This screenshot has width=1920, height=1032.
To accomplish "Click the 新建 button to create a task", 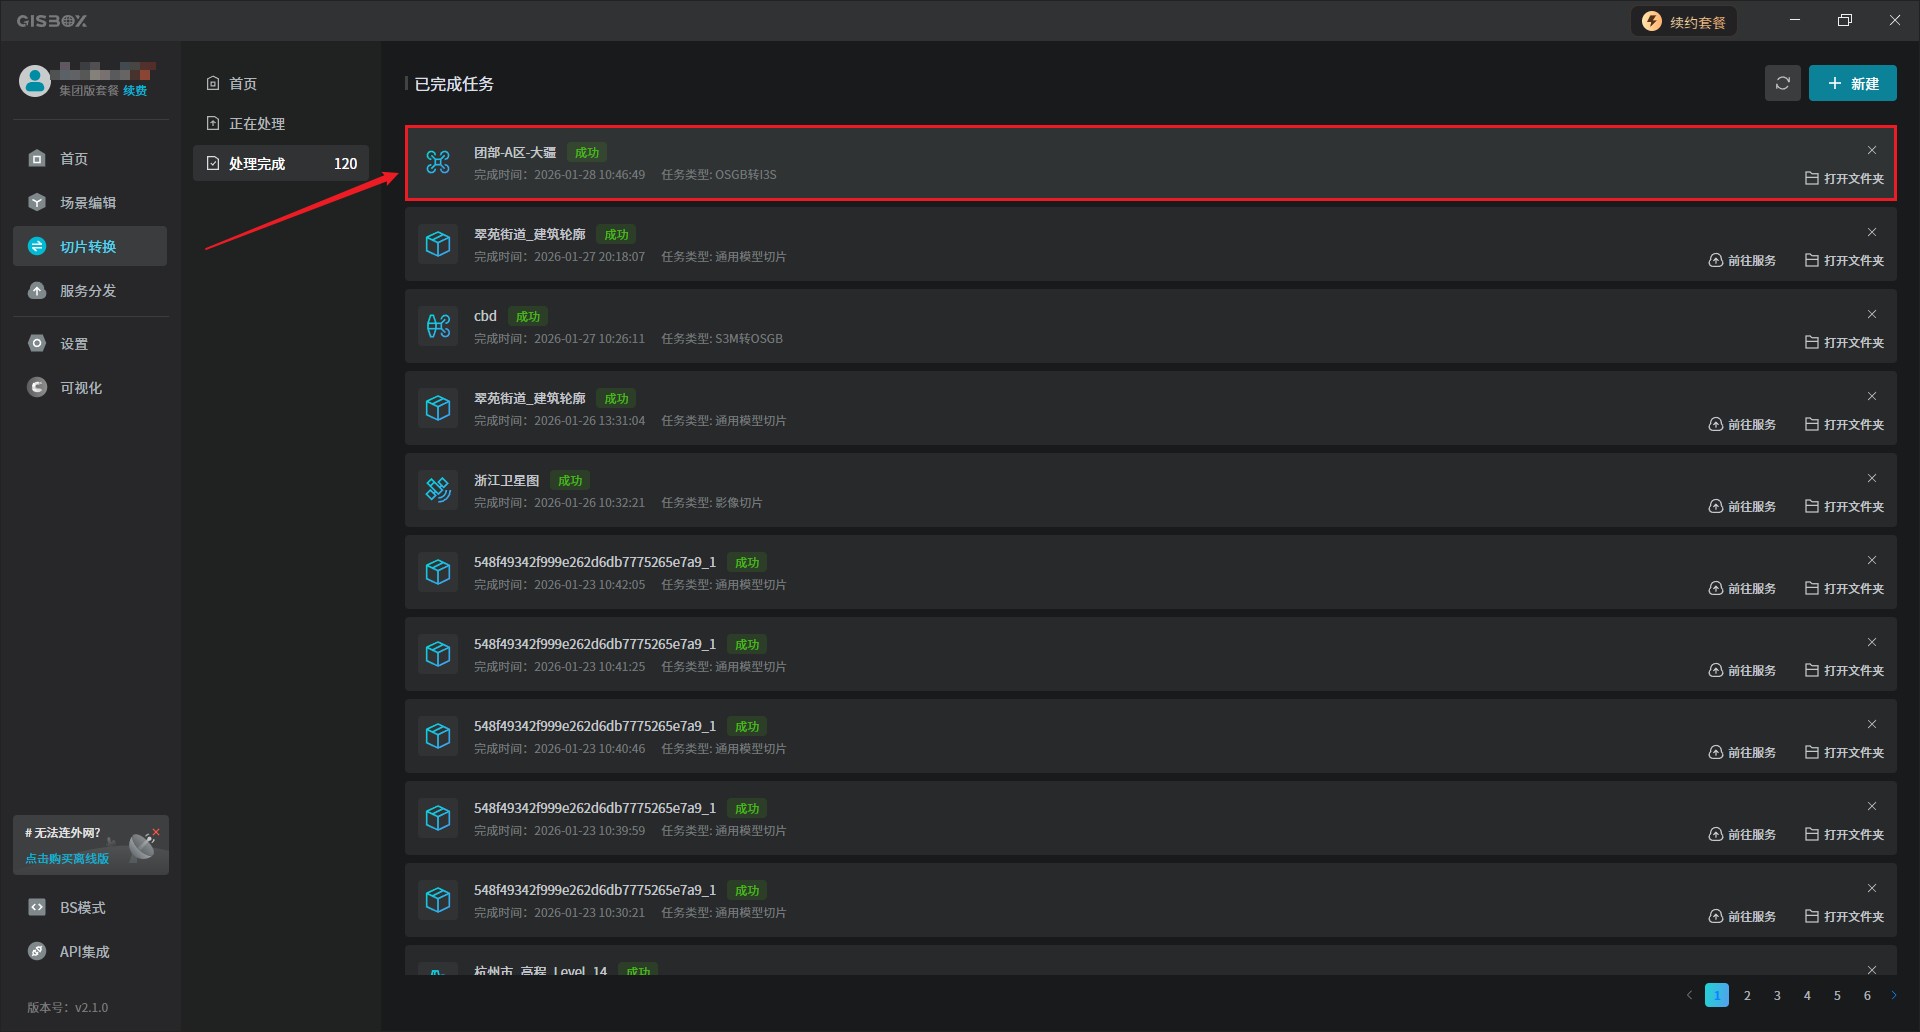I will point(1852,84).
